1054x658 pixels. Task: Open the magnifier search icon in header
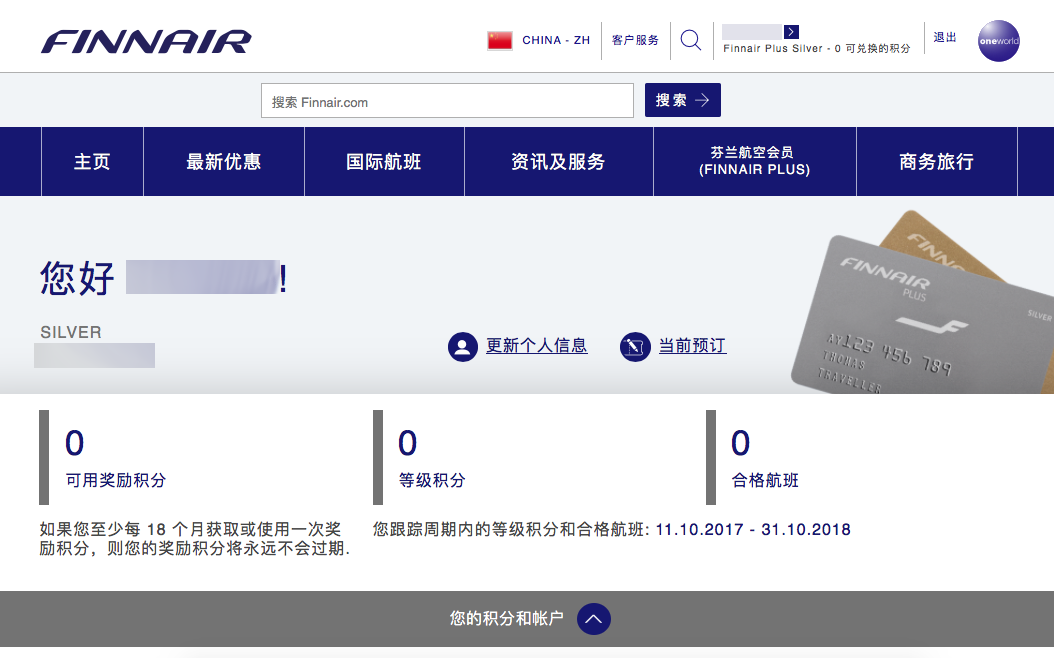690,40
